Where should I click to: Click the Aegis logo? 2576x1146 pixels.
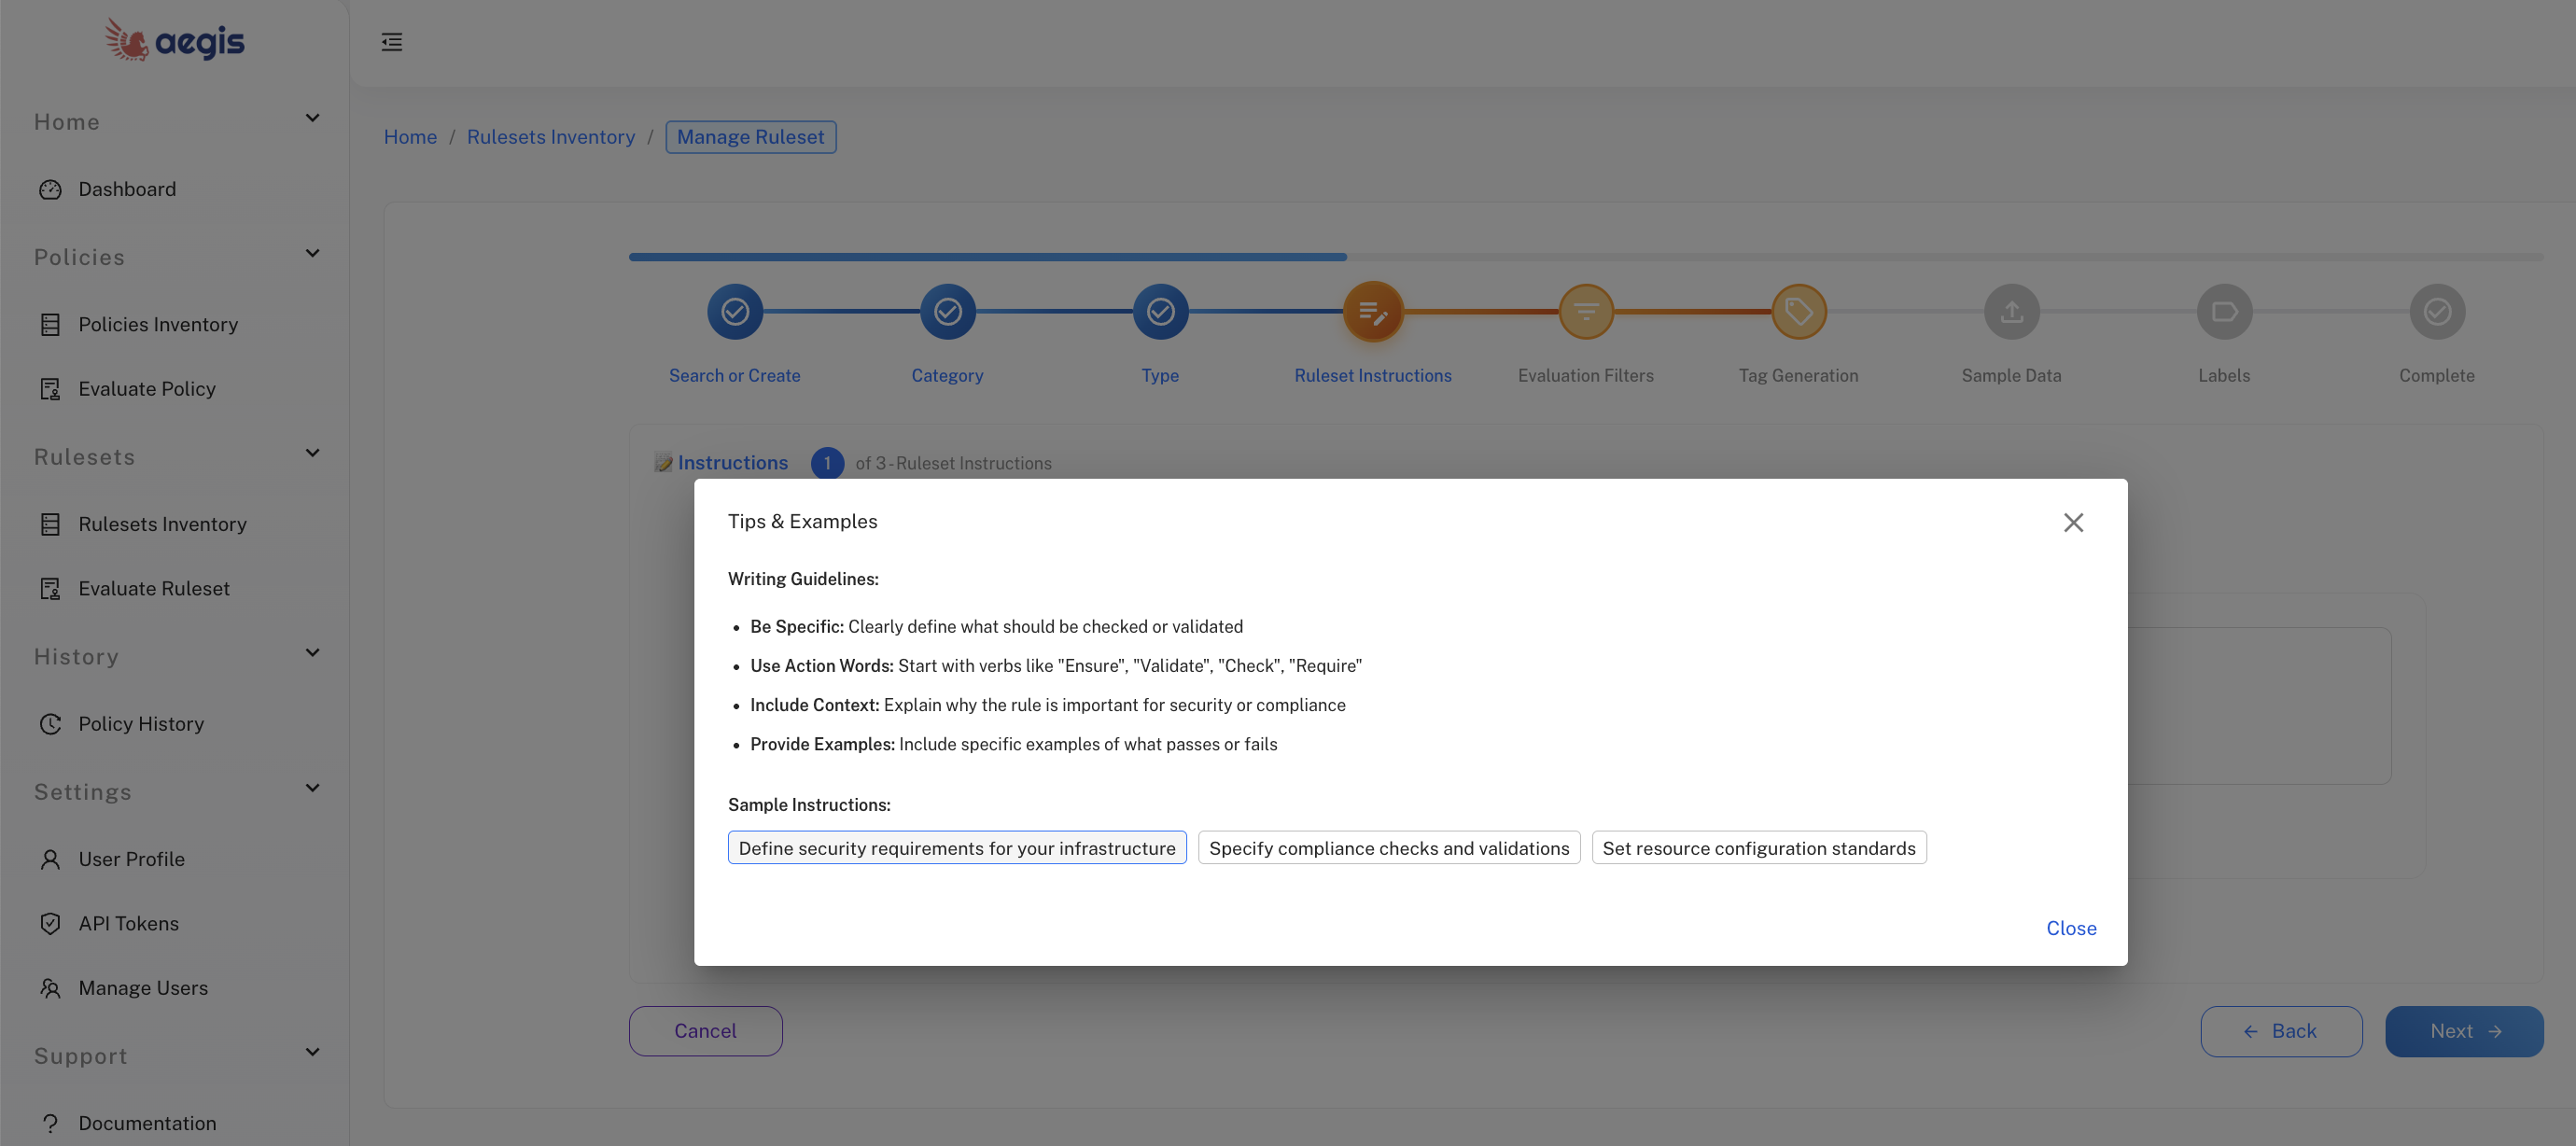tap(175, 41)
